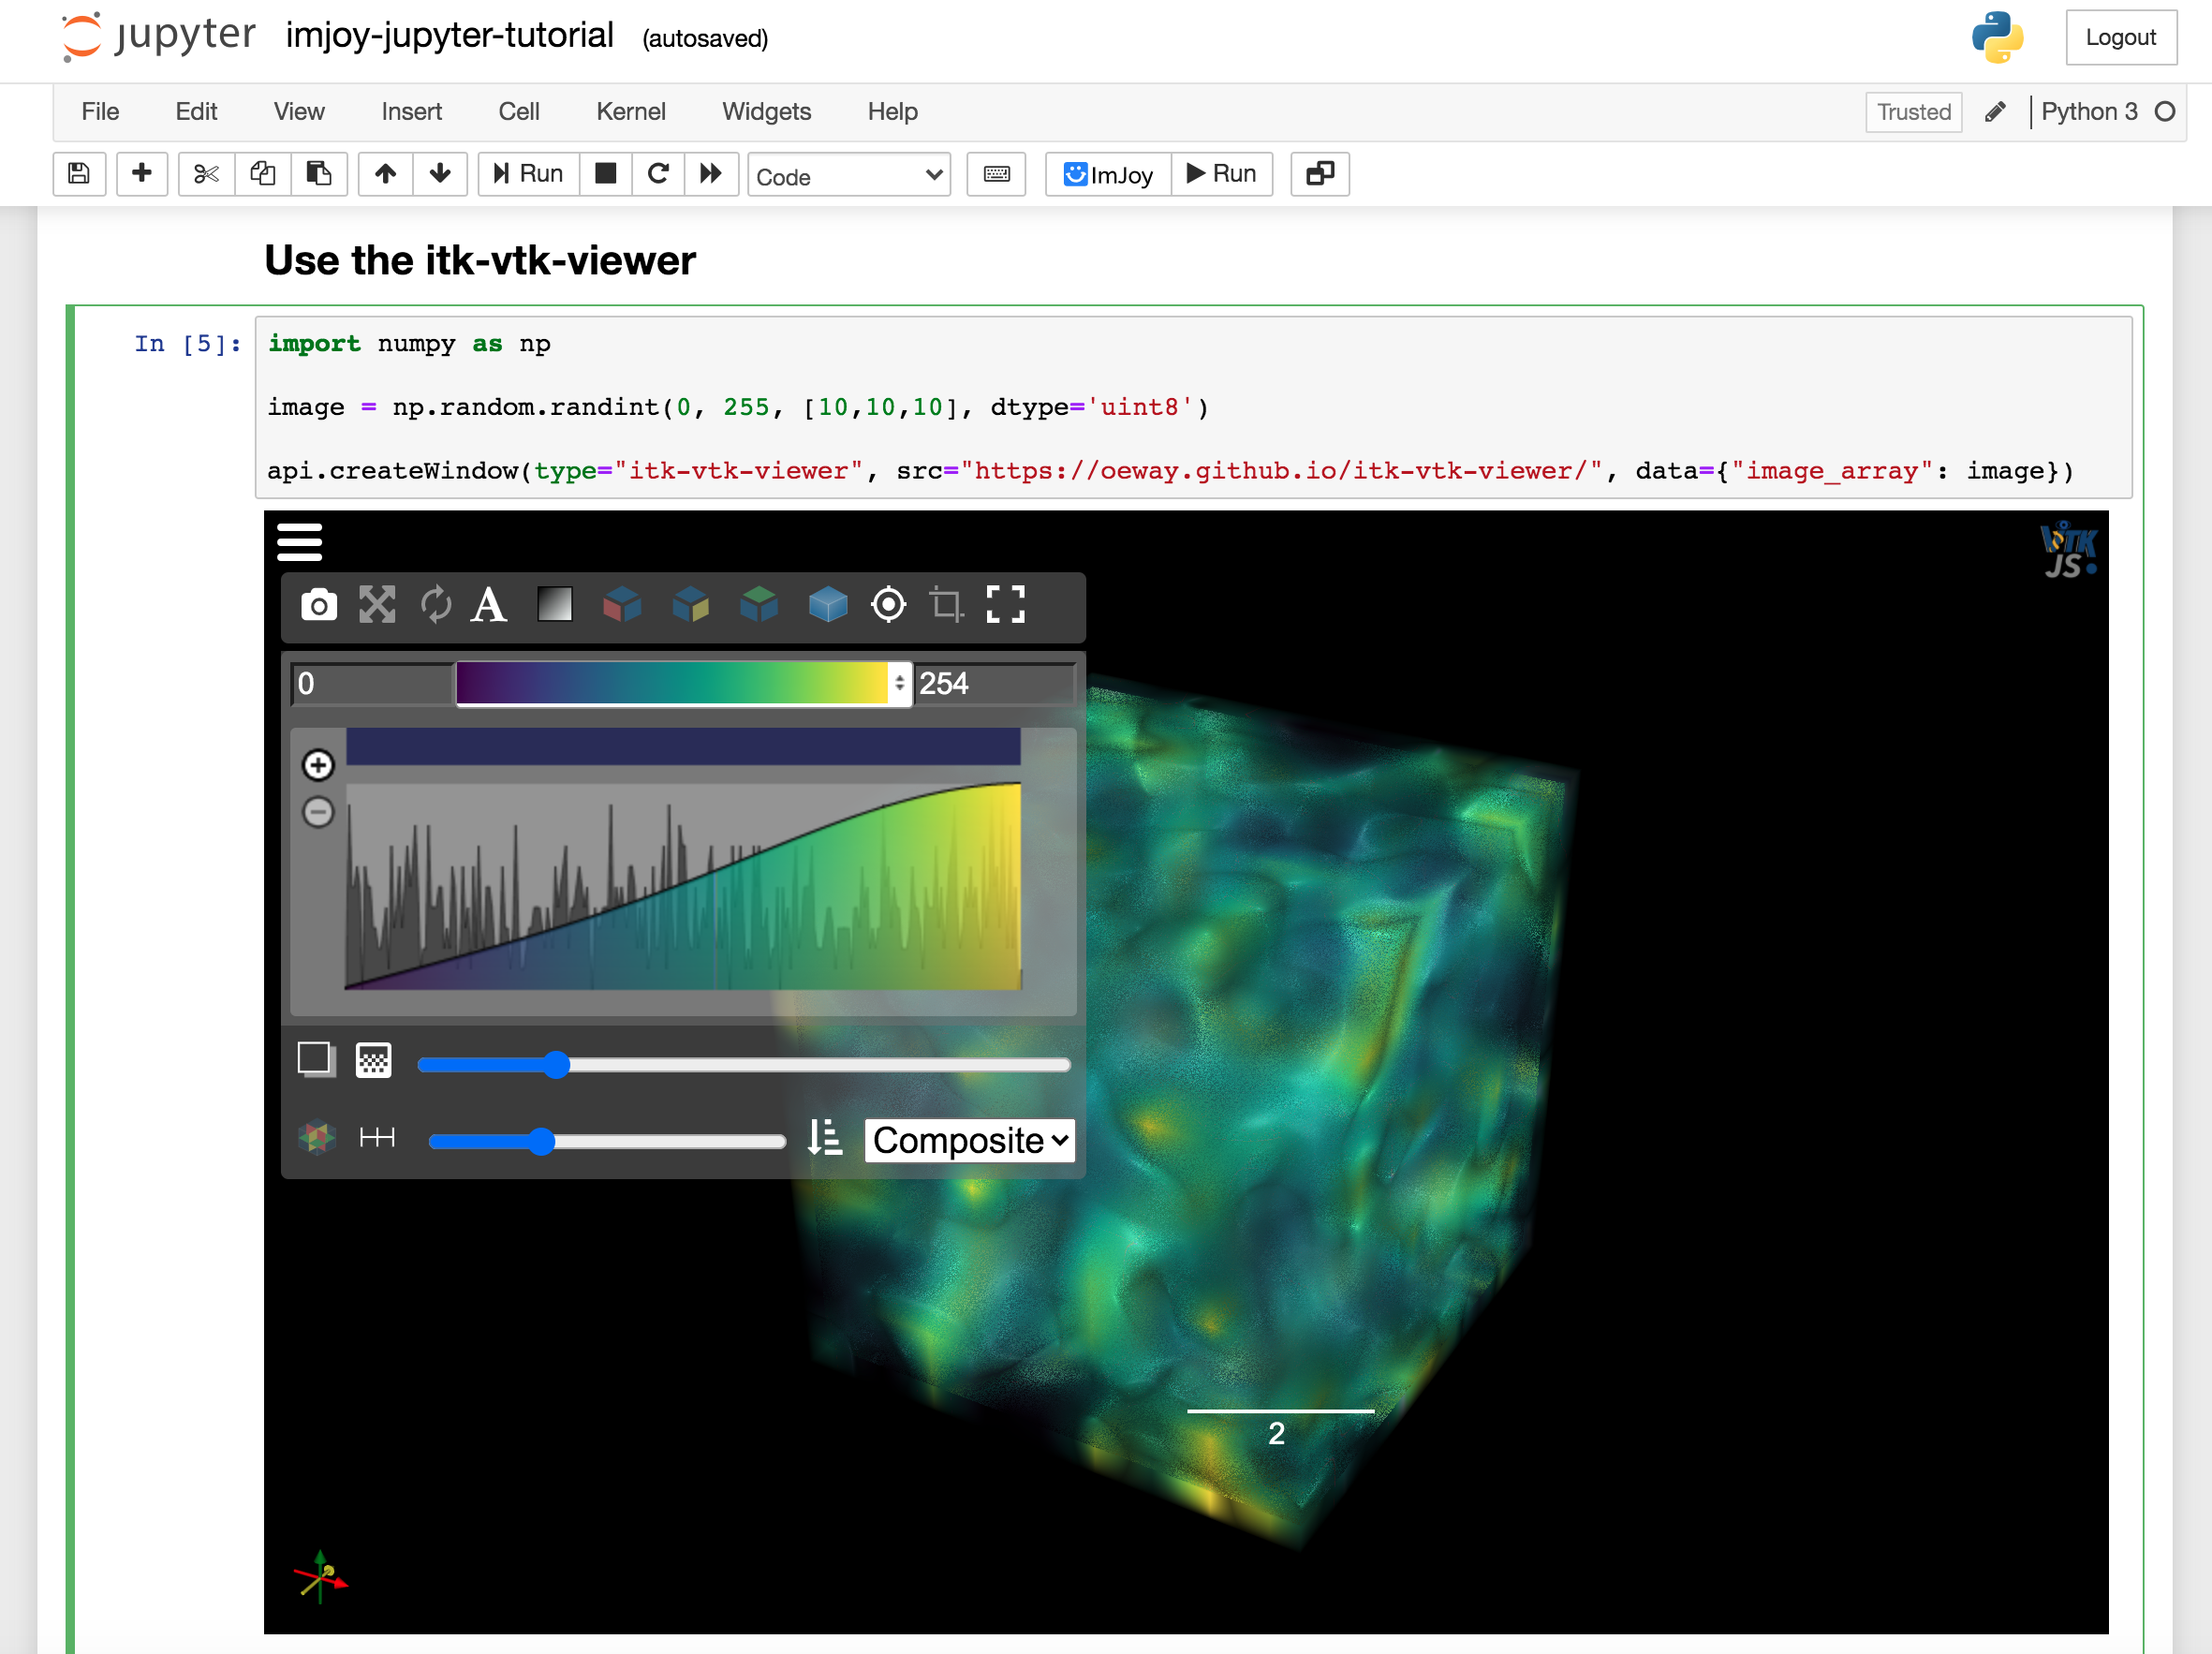
Task: Open the Composite blend mode dropdown
Action: click(969, 1140)
